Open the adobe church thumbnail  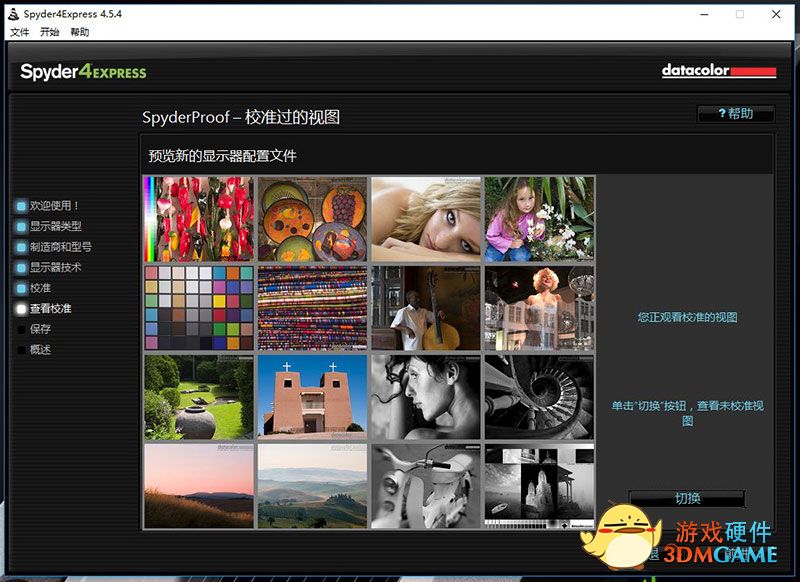312,397
